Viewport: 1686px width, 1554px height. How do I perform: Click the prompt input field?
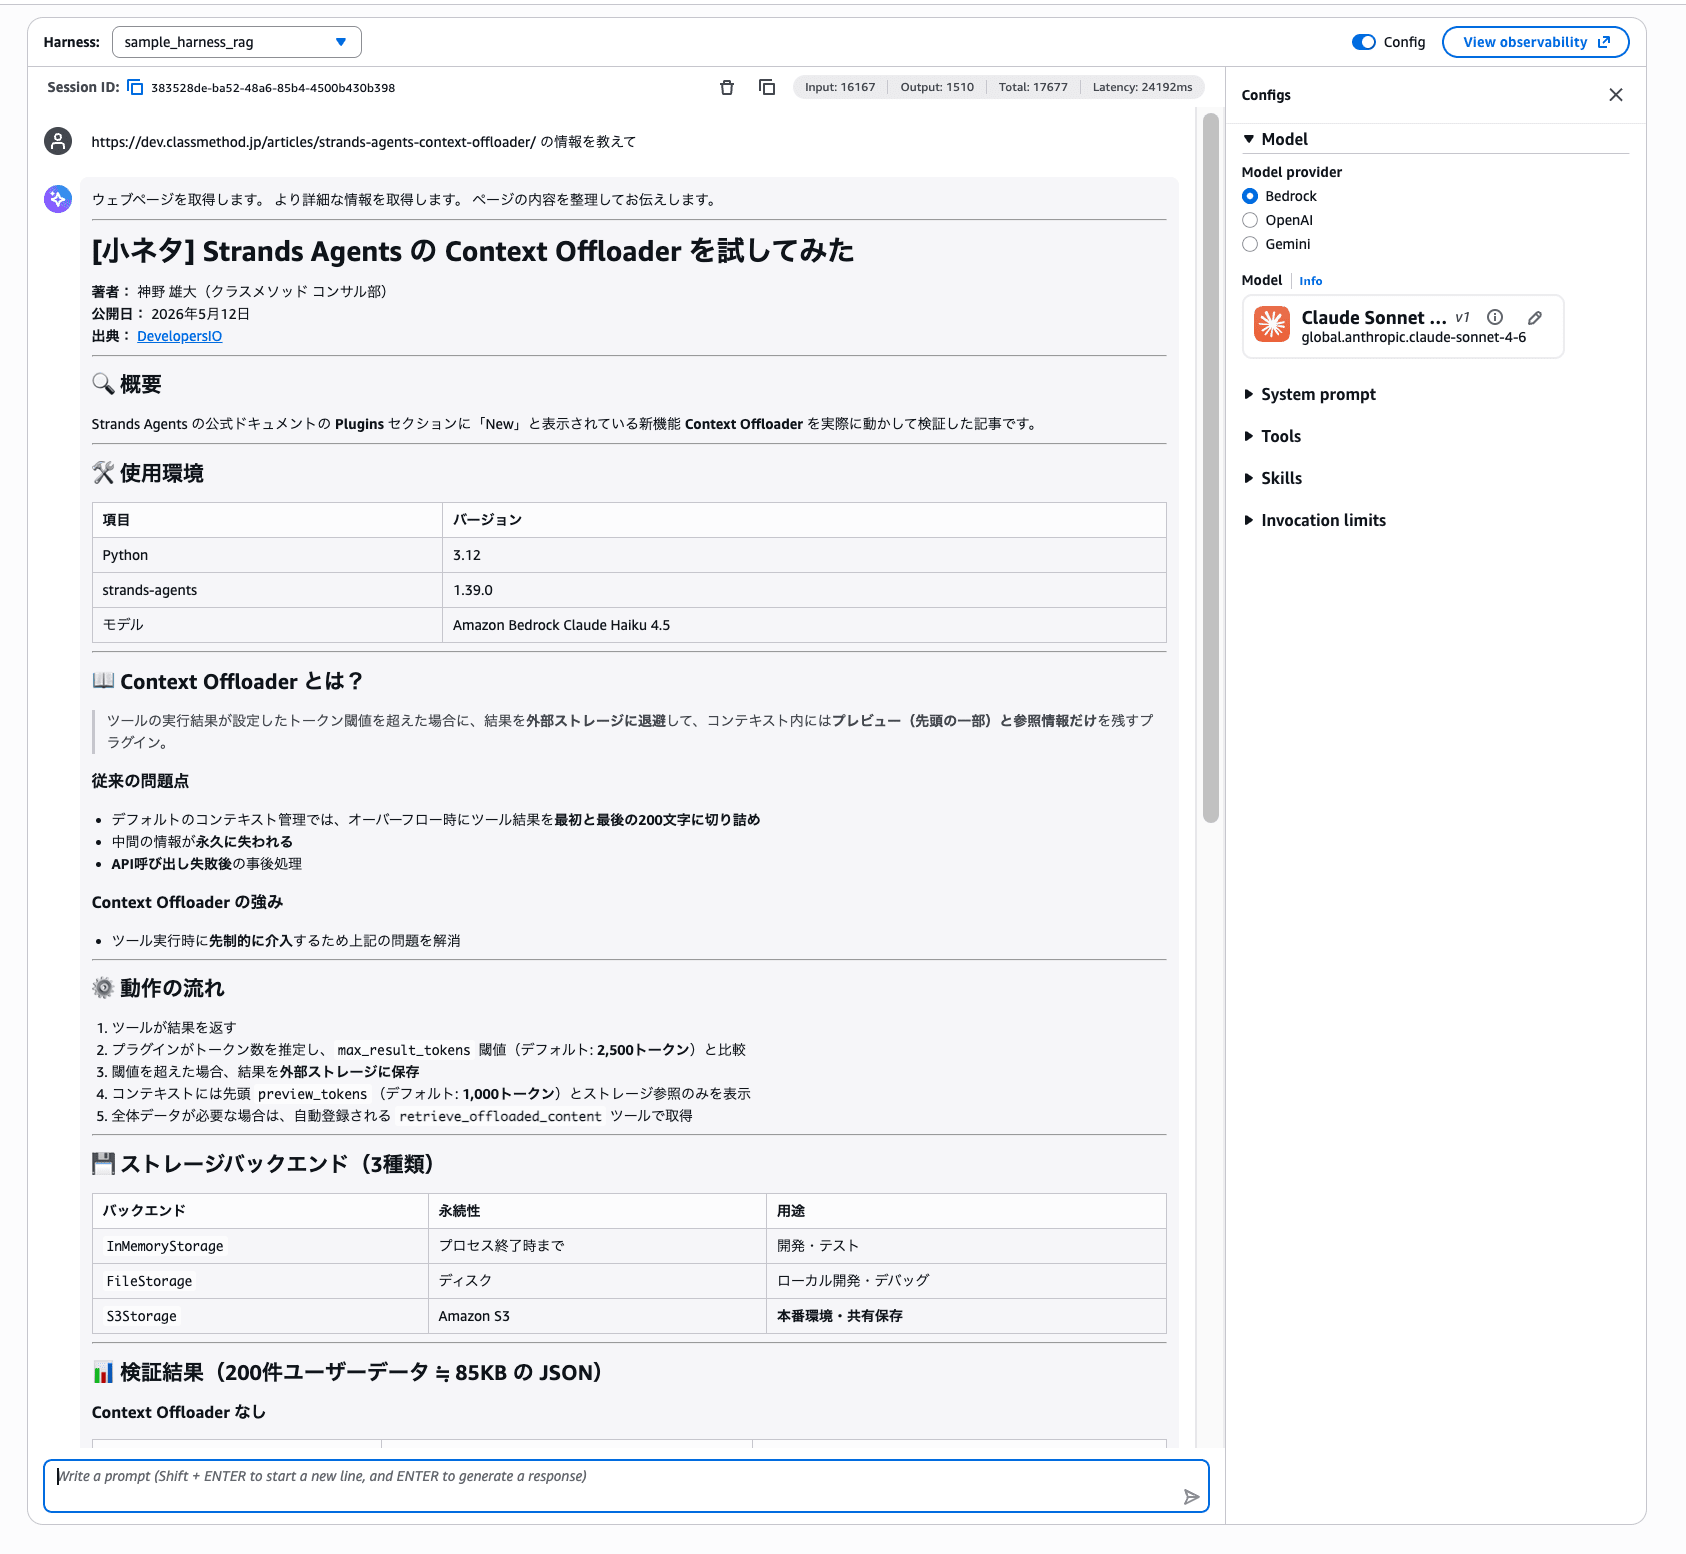[626, 1486]
